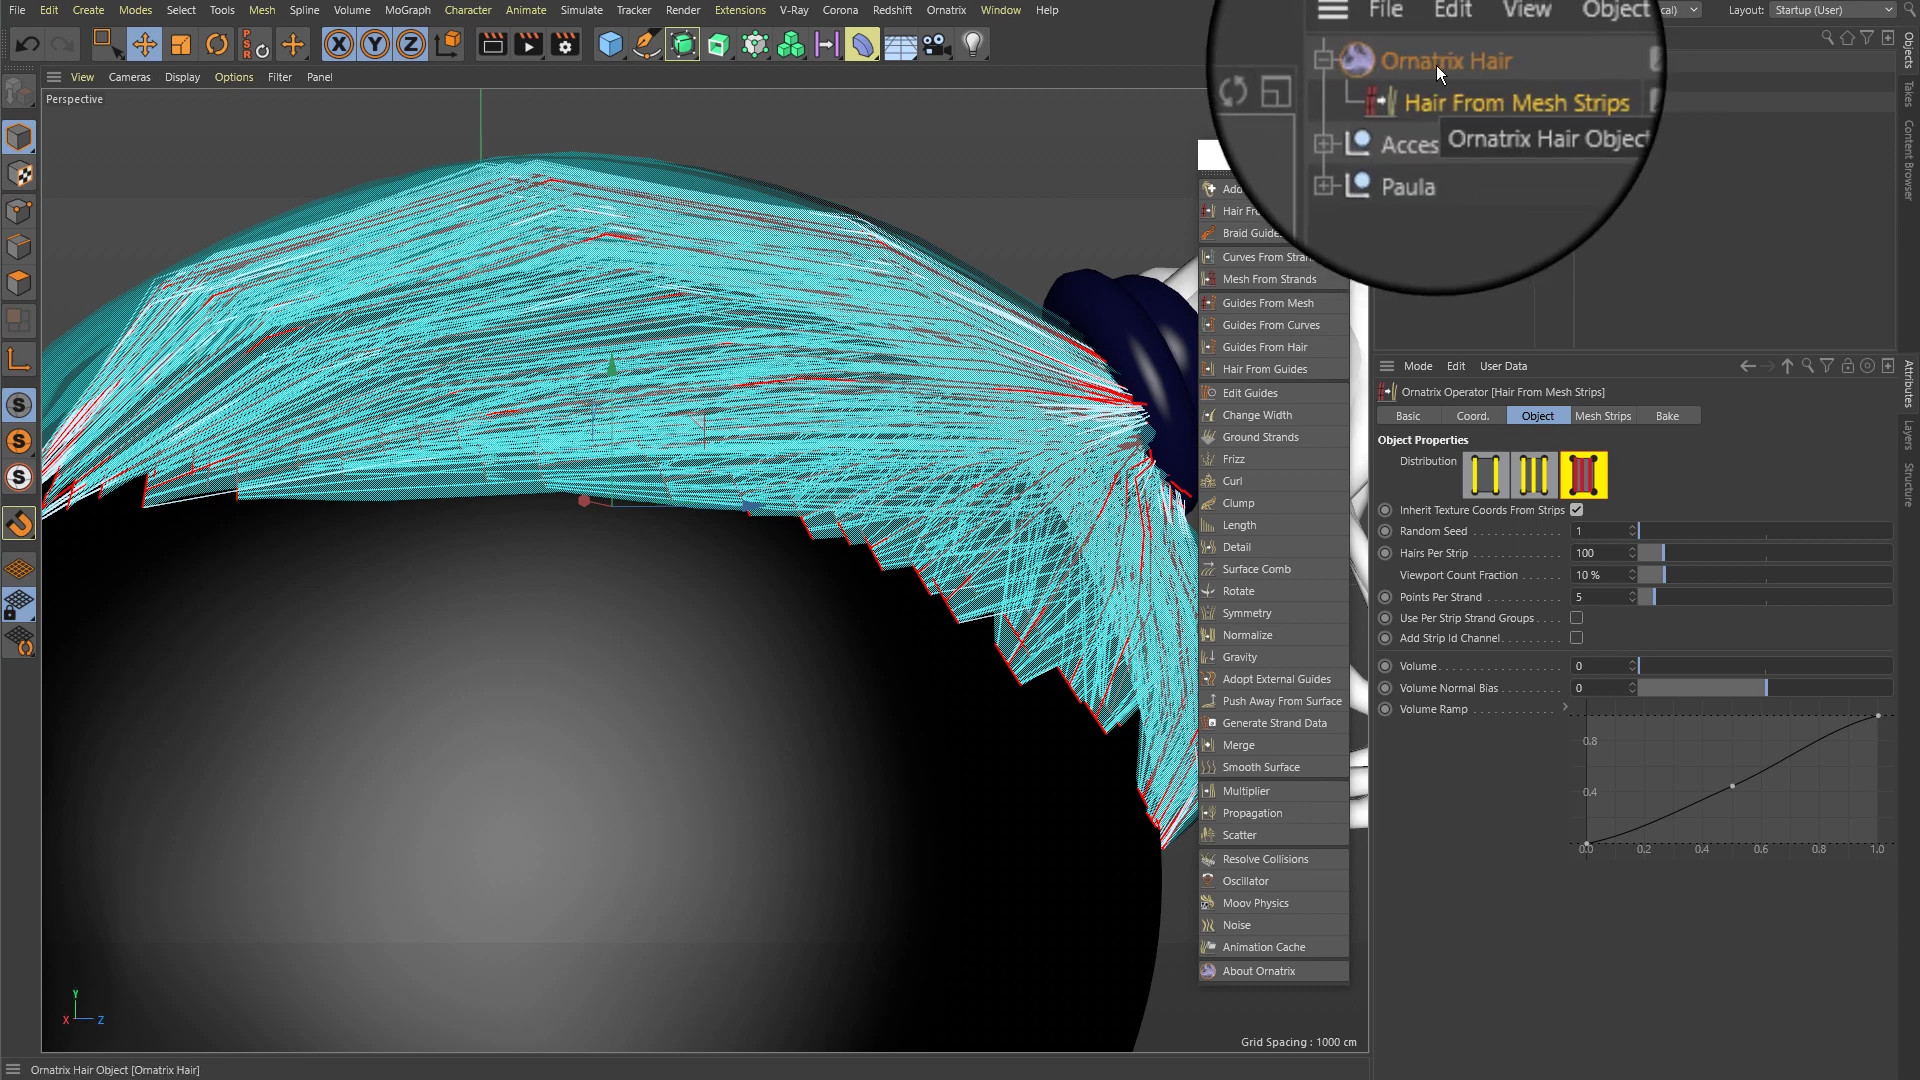Screen dimensions: 1920x1080
Task: Open the MoGraph menu
Action: pyautogui.click(x=407, y=10)
